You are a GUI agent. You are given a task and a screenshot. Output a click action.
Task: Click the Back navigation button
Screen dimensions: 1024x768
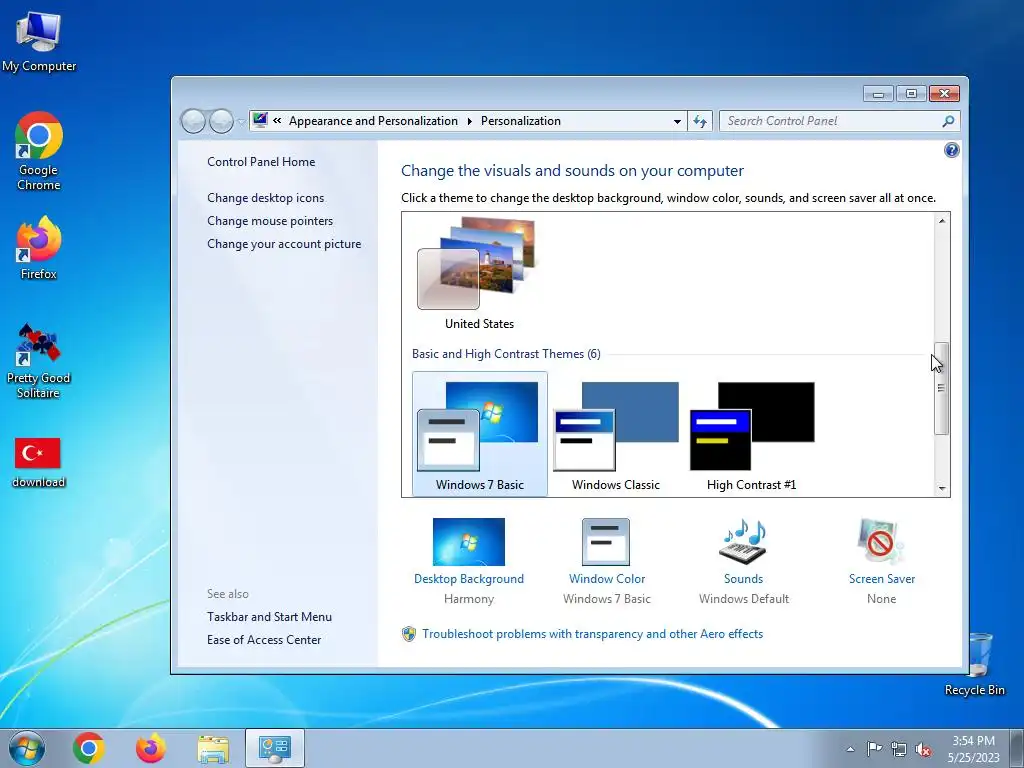193,121
